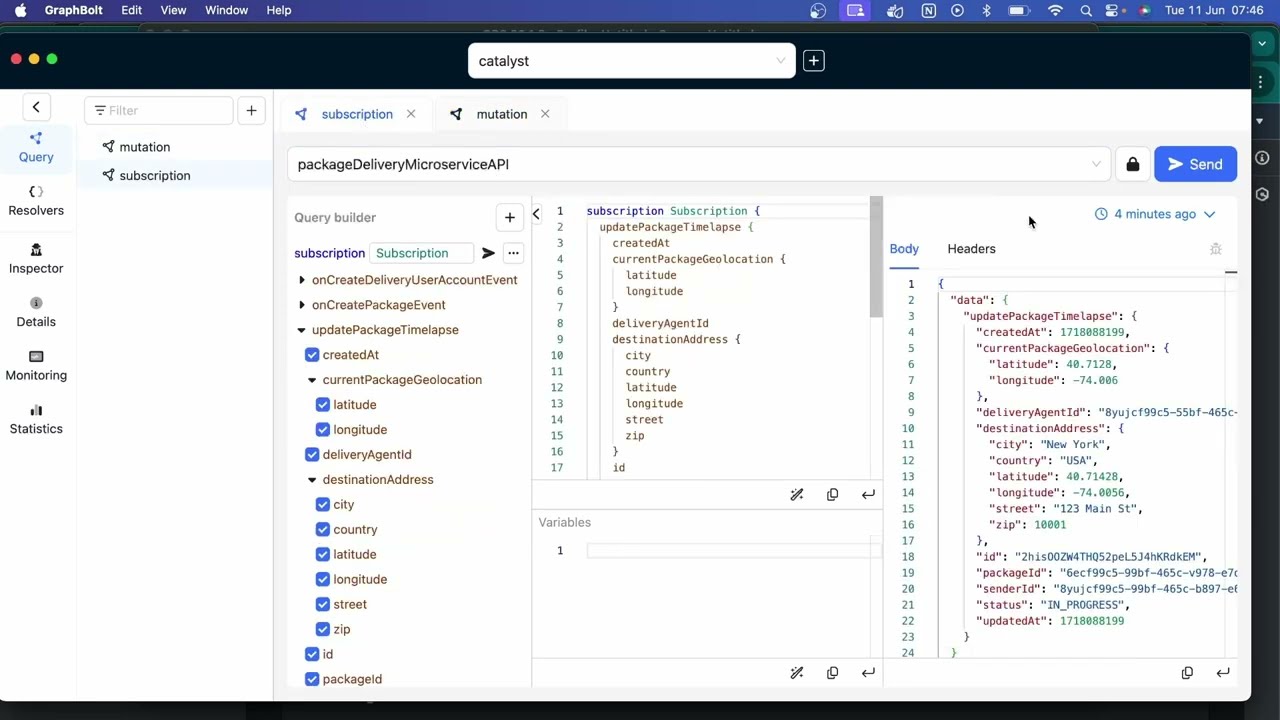The image size is (1280, 720).
Task: Open the Inspector sidebar section
Action: 36,259
